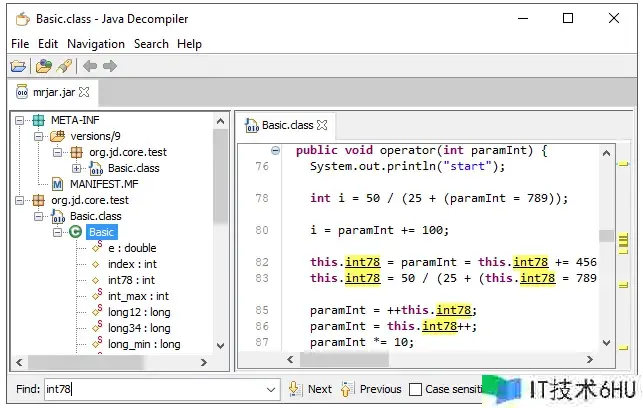Click the Search toolbar icon

point(64,66)
